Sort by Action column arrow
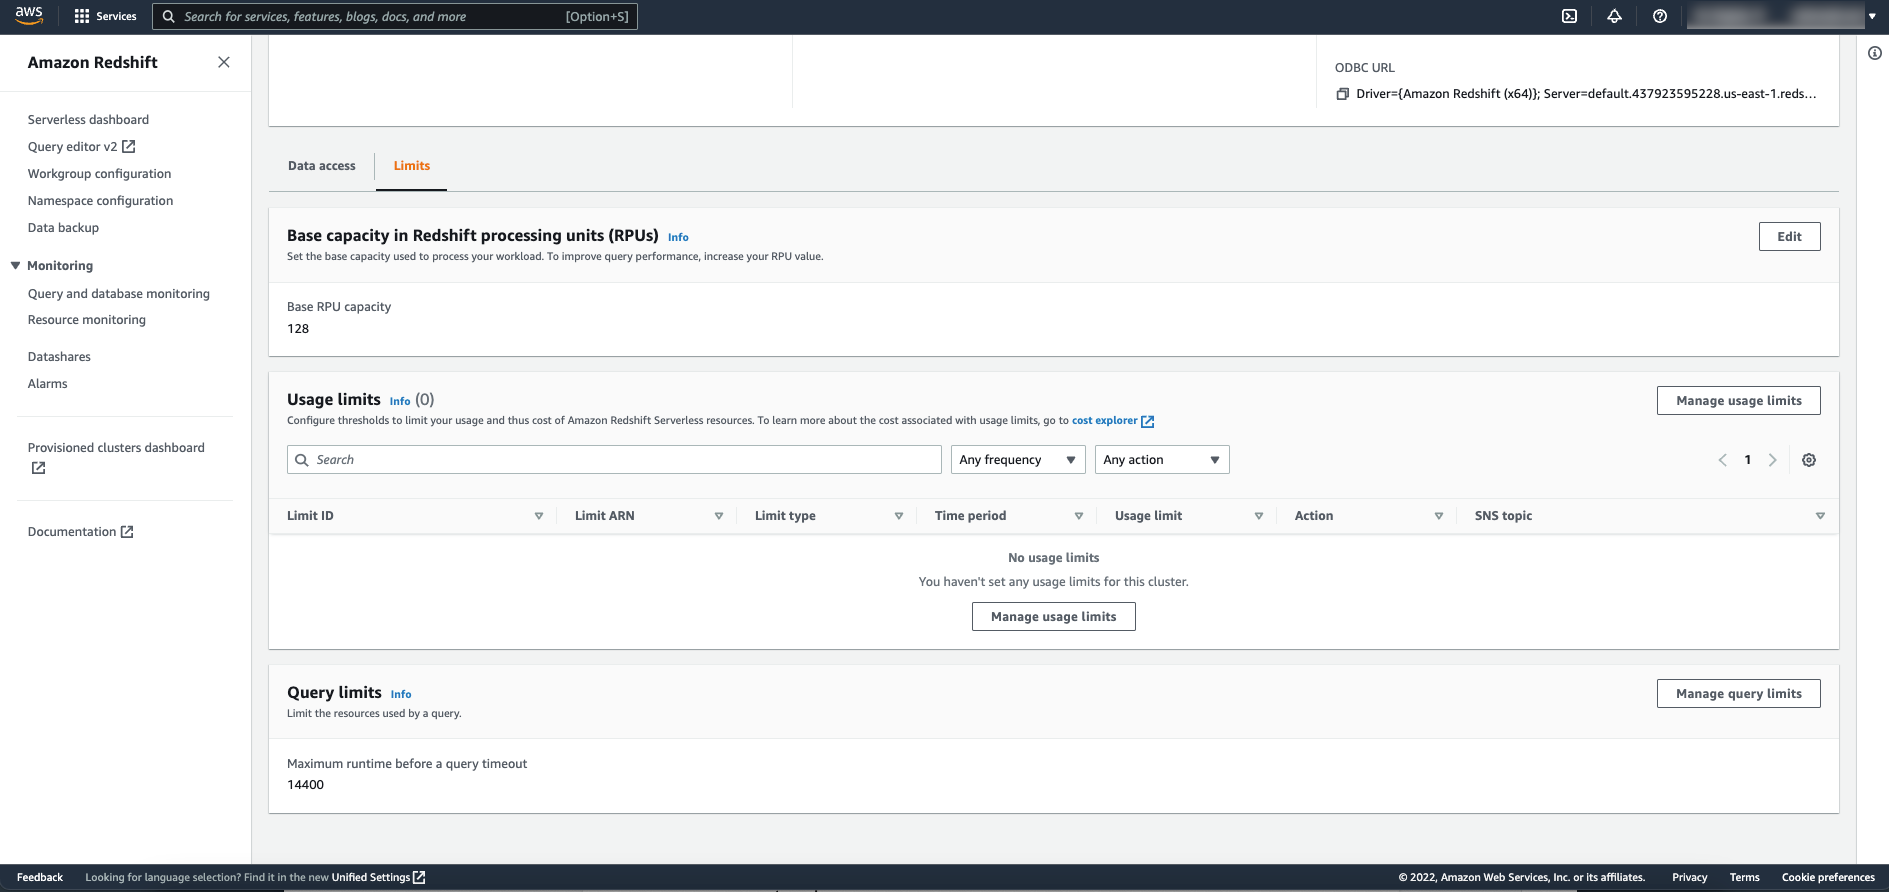The image size is (1889, 892). [1439, 516]
